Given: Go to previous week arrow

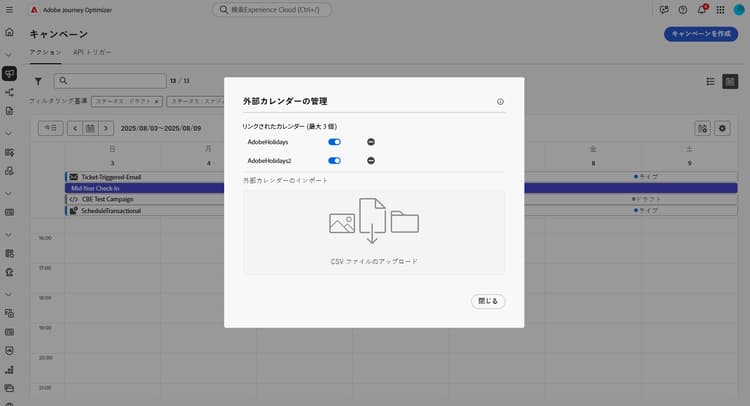Looking at the screenshot, I should (x=75, y=128).
